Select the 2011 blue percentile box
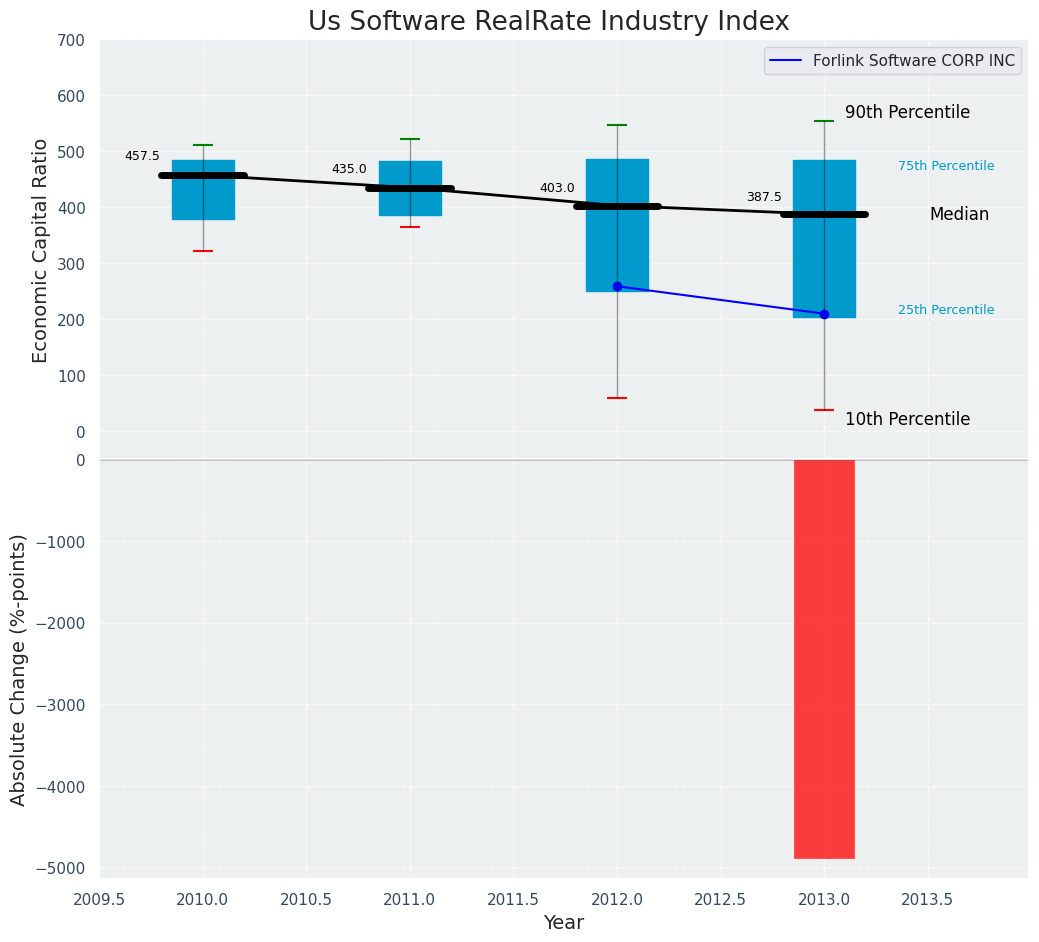Screen dimensions: 1039x942 click(x=410, y=189)
